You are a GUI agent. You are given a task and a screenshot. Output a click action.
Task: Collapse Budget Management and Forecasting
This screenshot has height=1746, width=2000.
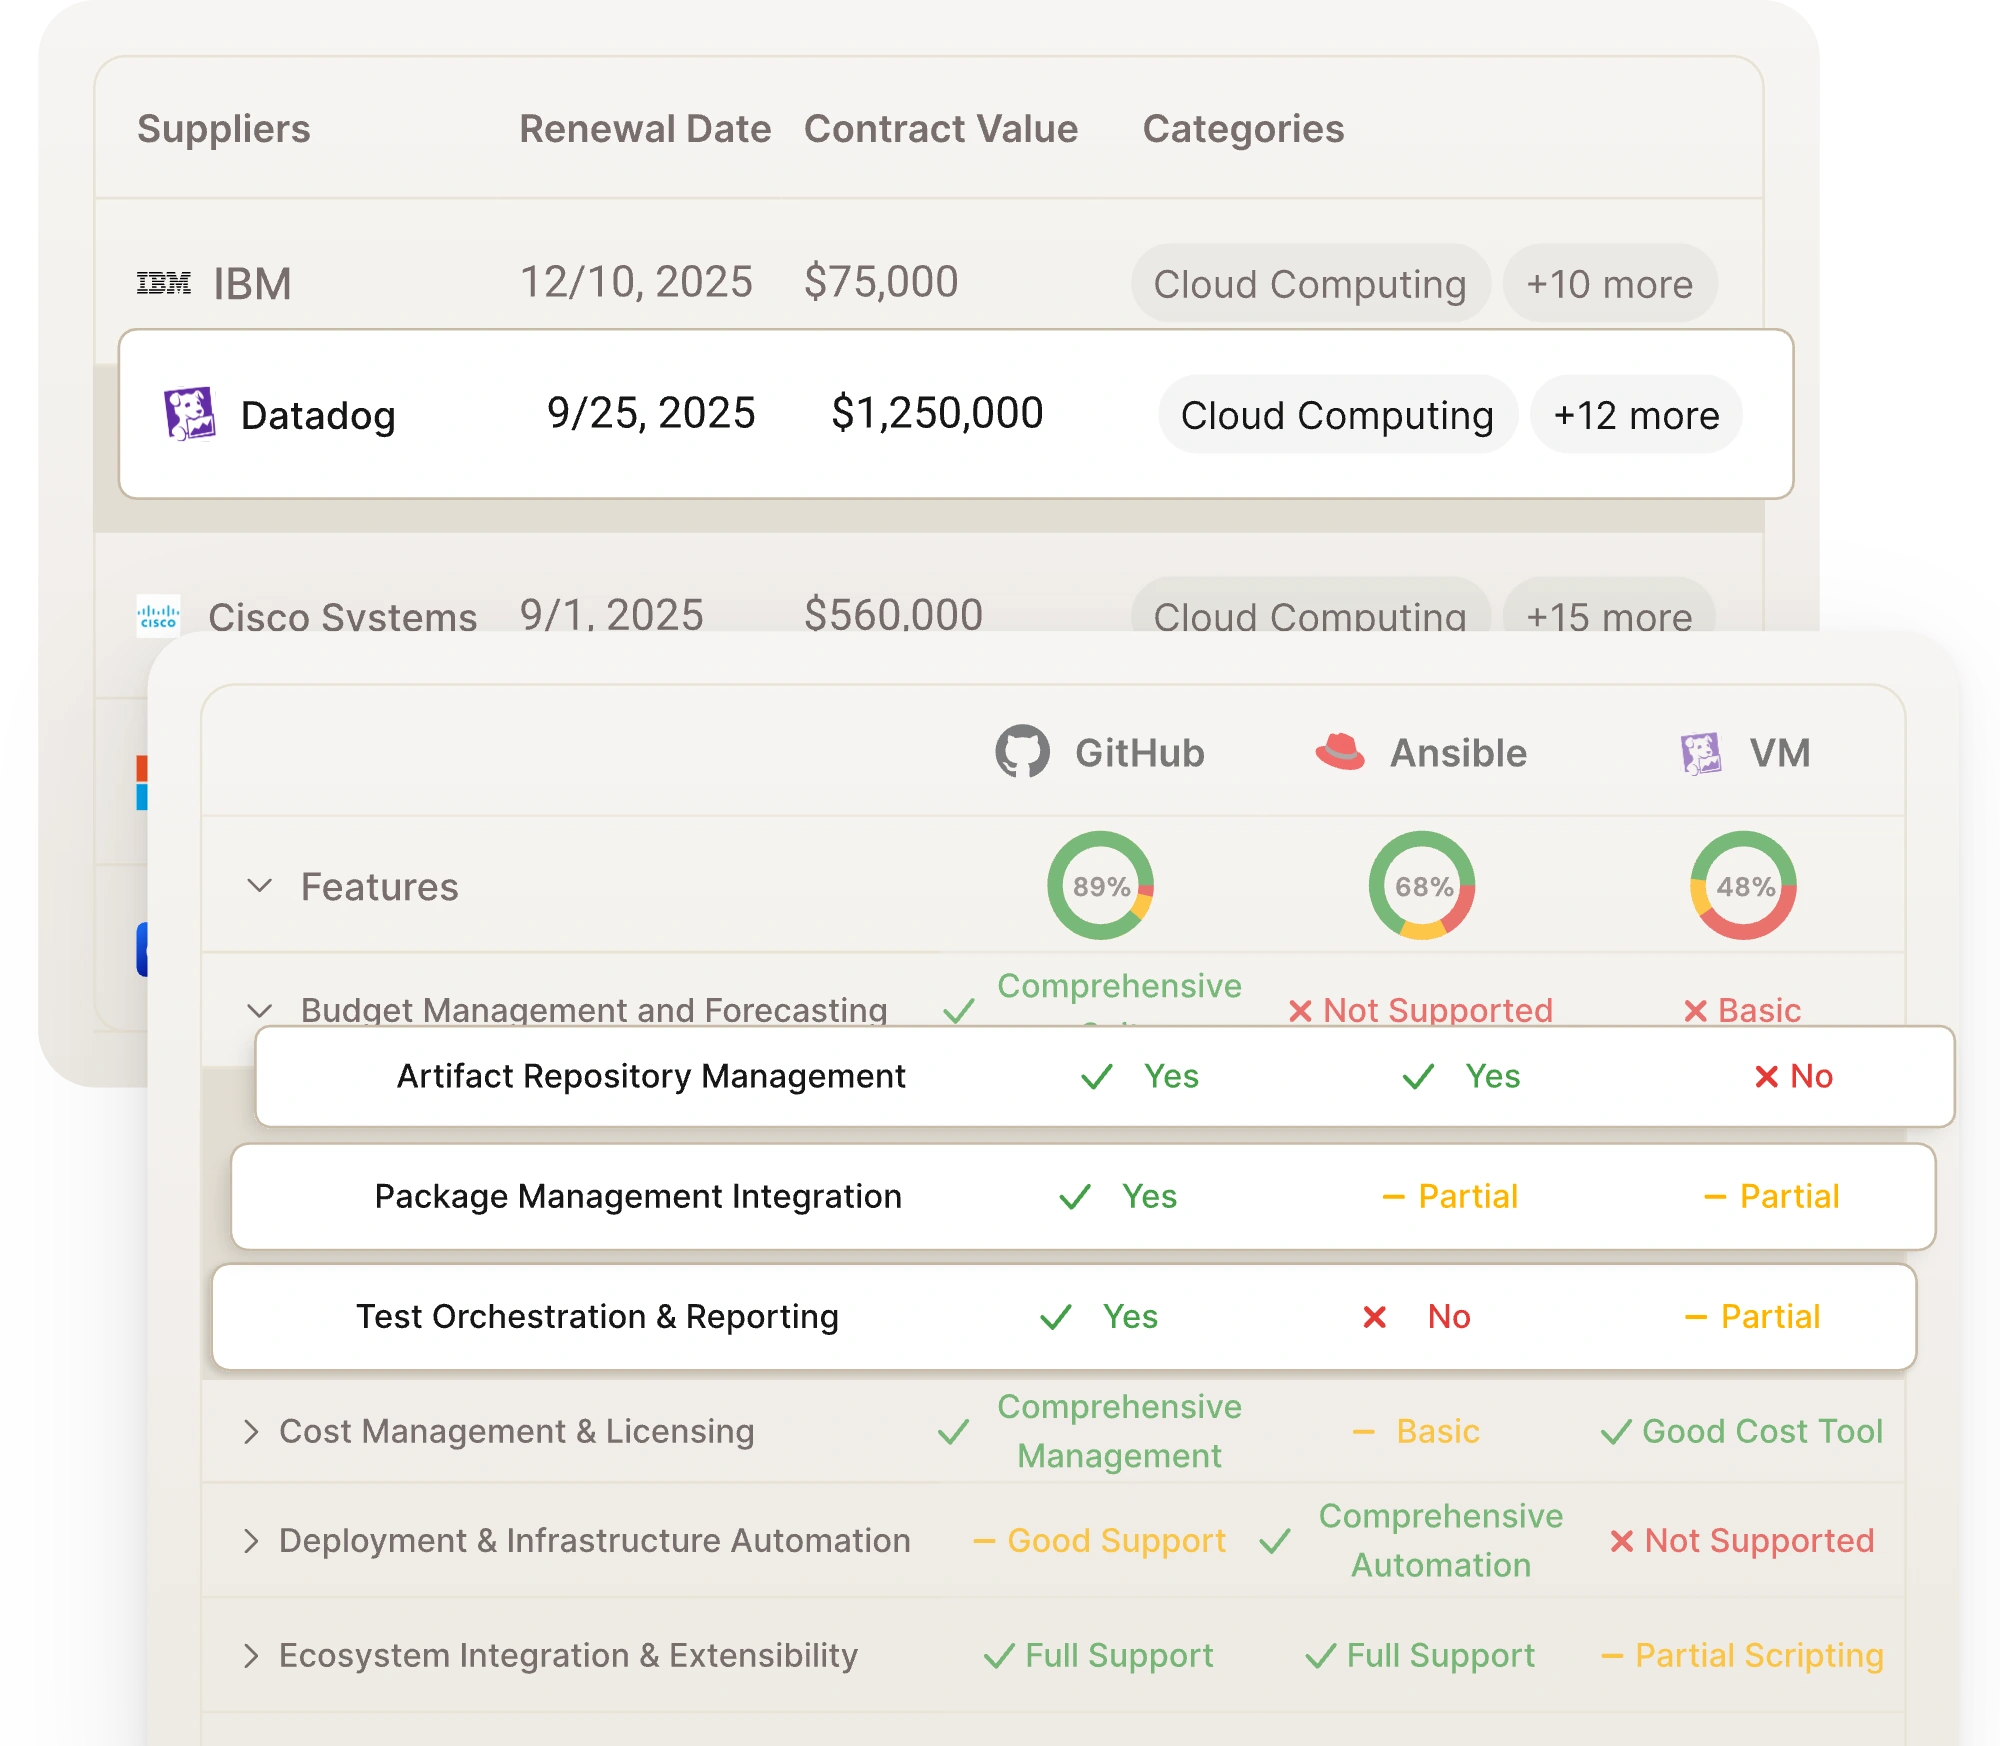pos(258,1010)
